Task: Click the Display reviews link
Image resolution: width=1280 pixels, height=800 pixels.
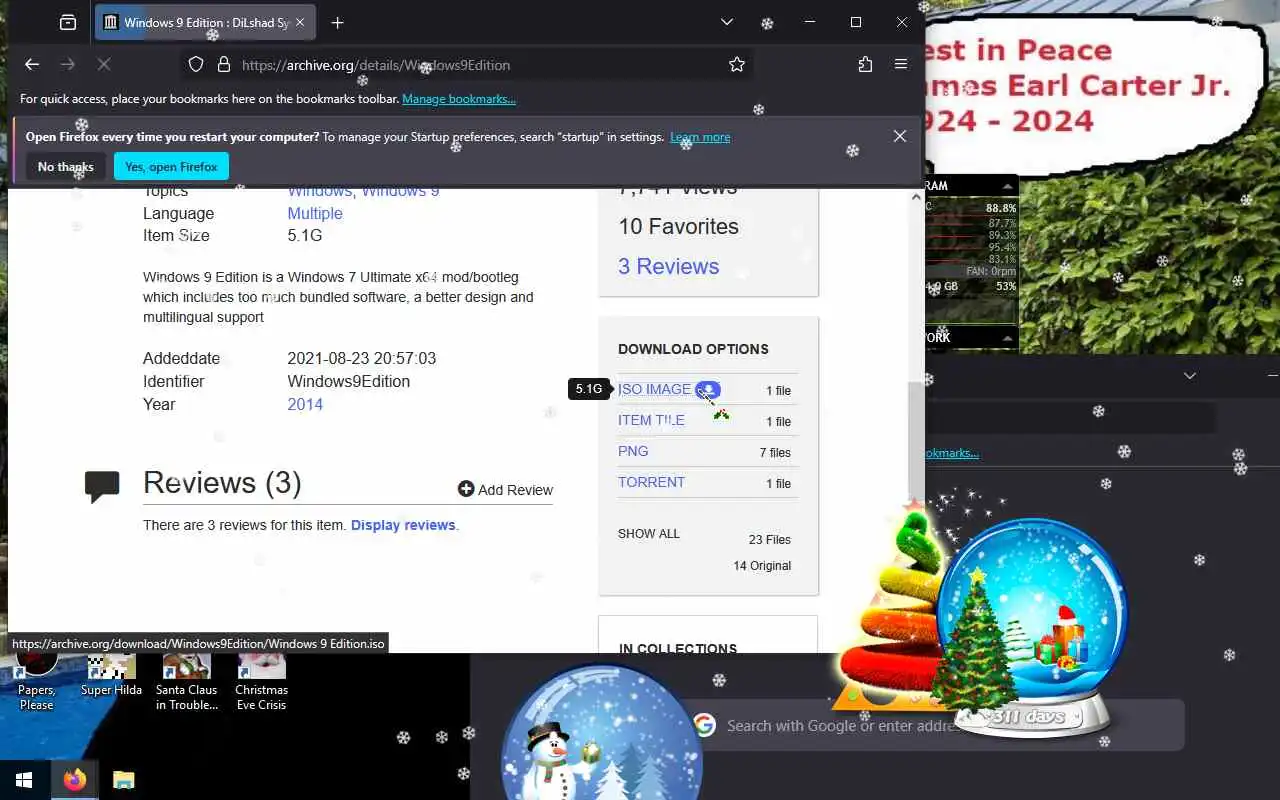Action: (x=403, y=525)
